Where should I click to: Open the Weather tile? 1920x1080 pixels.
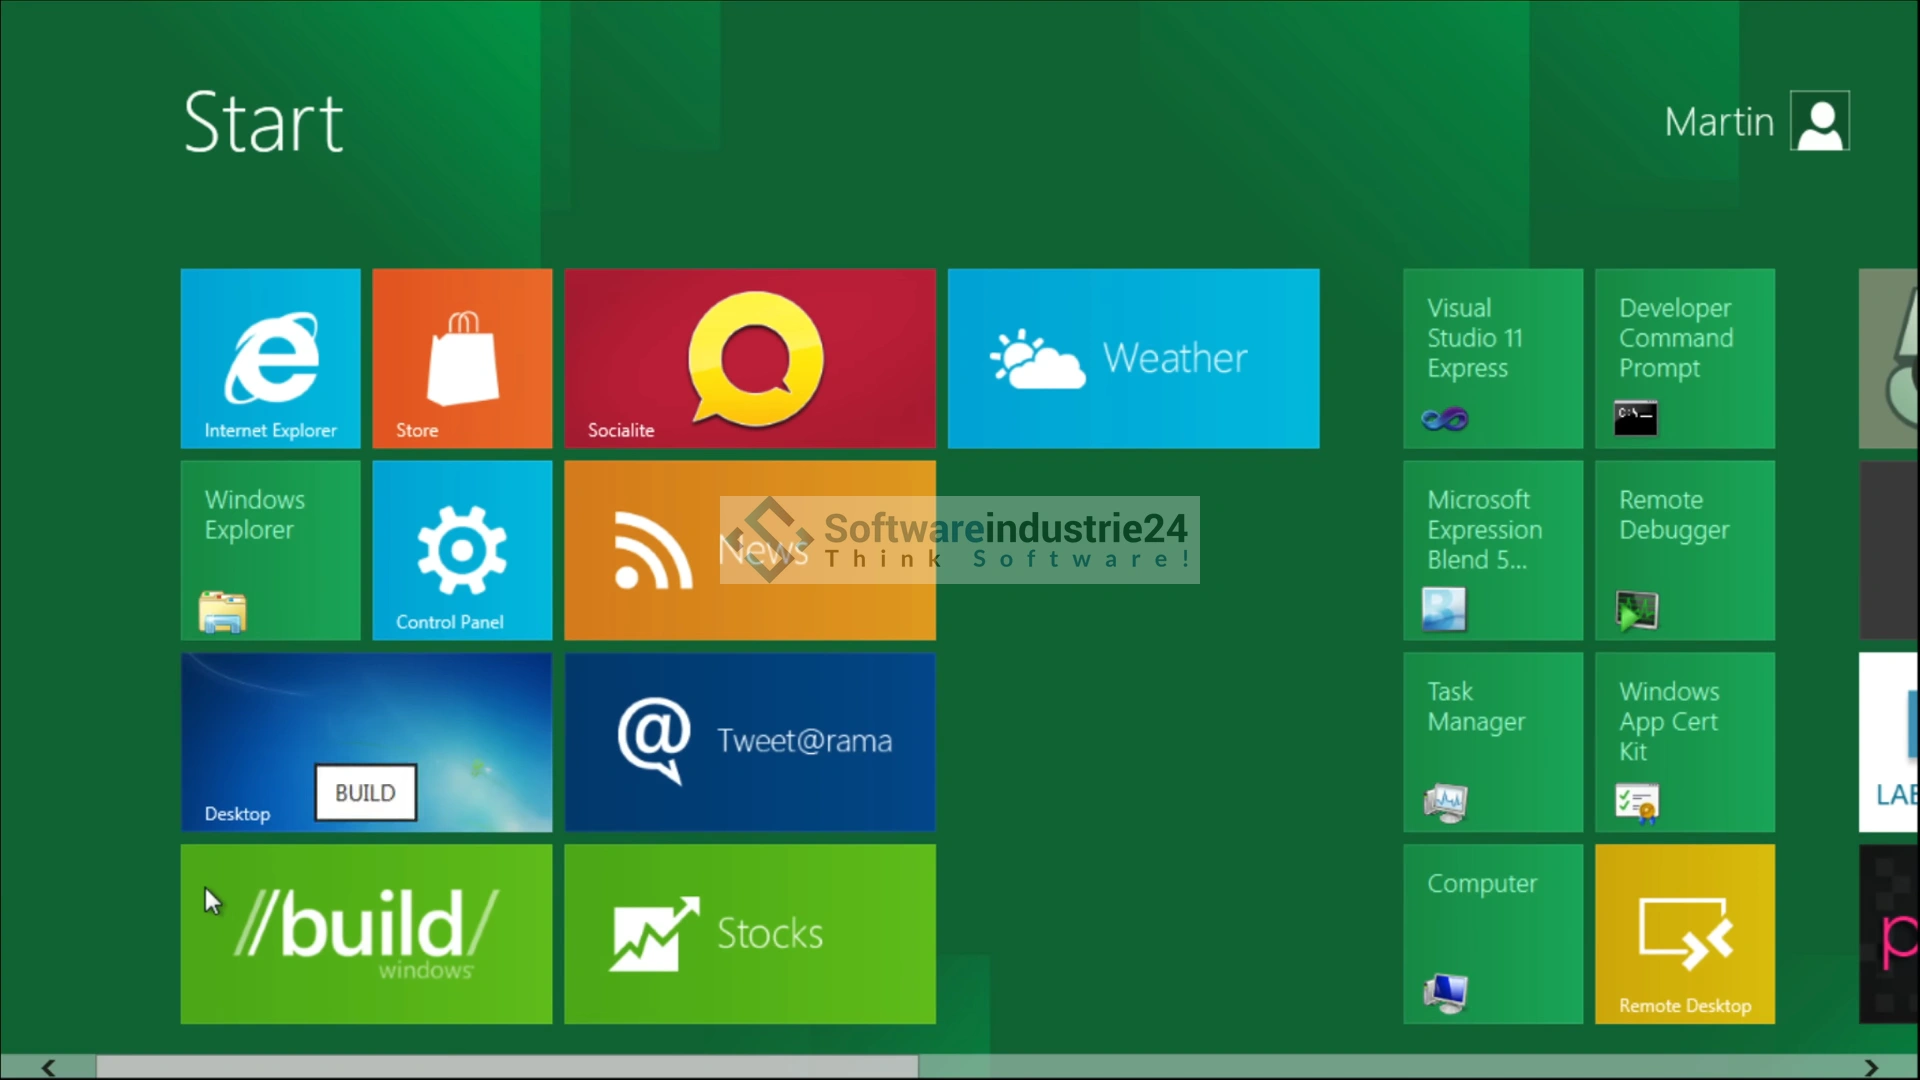(x=1133, y=358)
